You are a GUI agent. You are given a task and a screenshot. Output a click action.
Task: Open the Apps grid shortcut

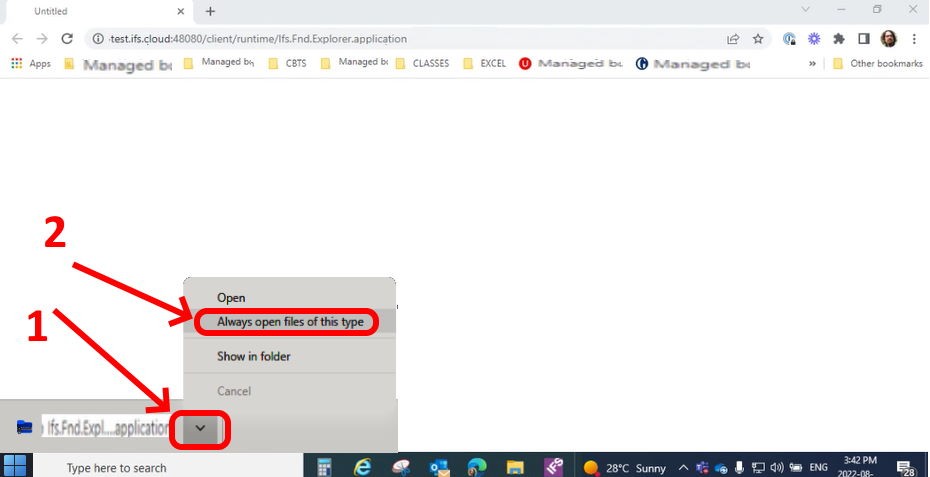point(30,63)
